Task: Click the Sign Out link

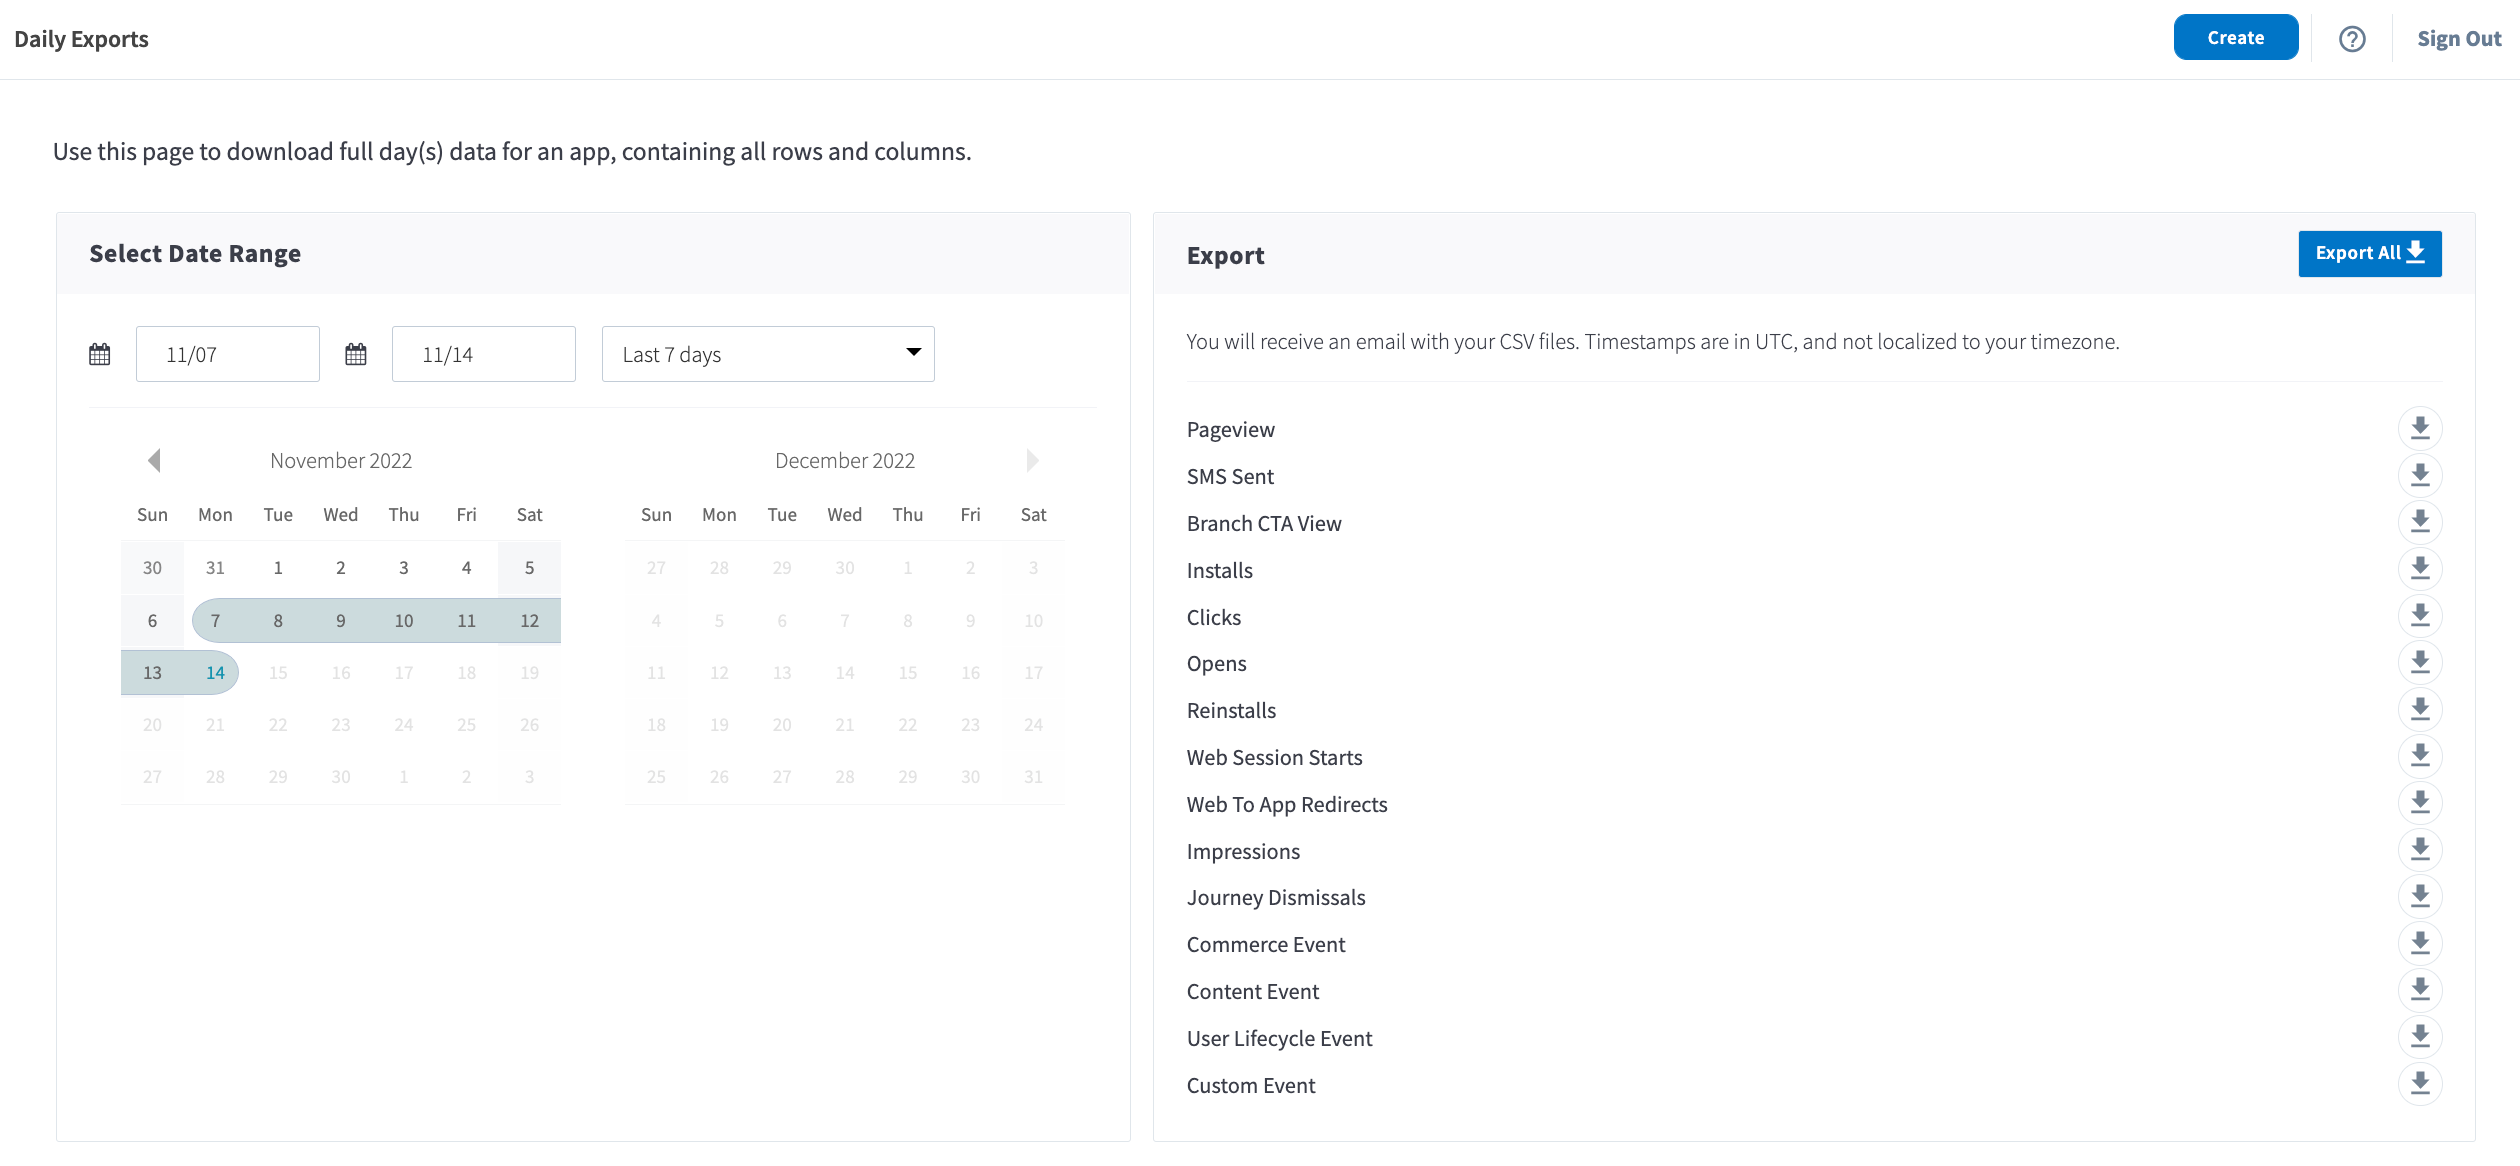Action: coord(2458,39)
